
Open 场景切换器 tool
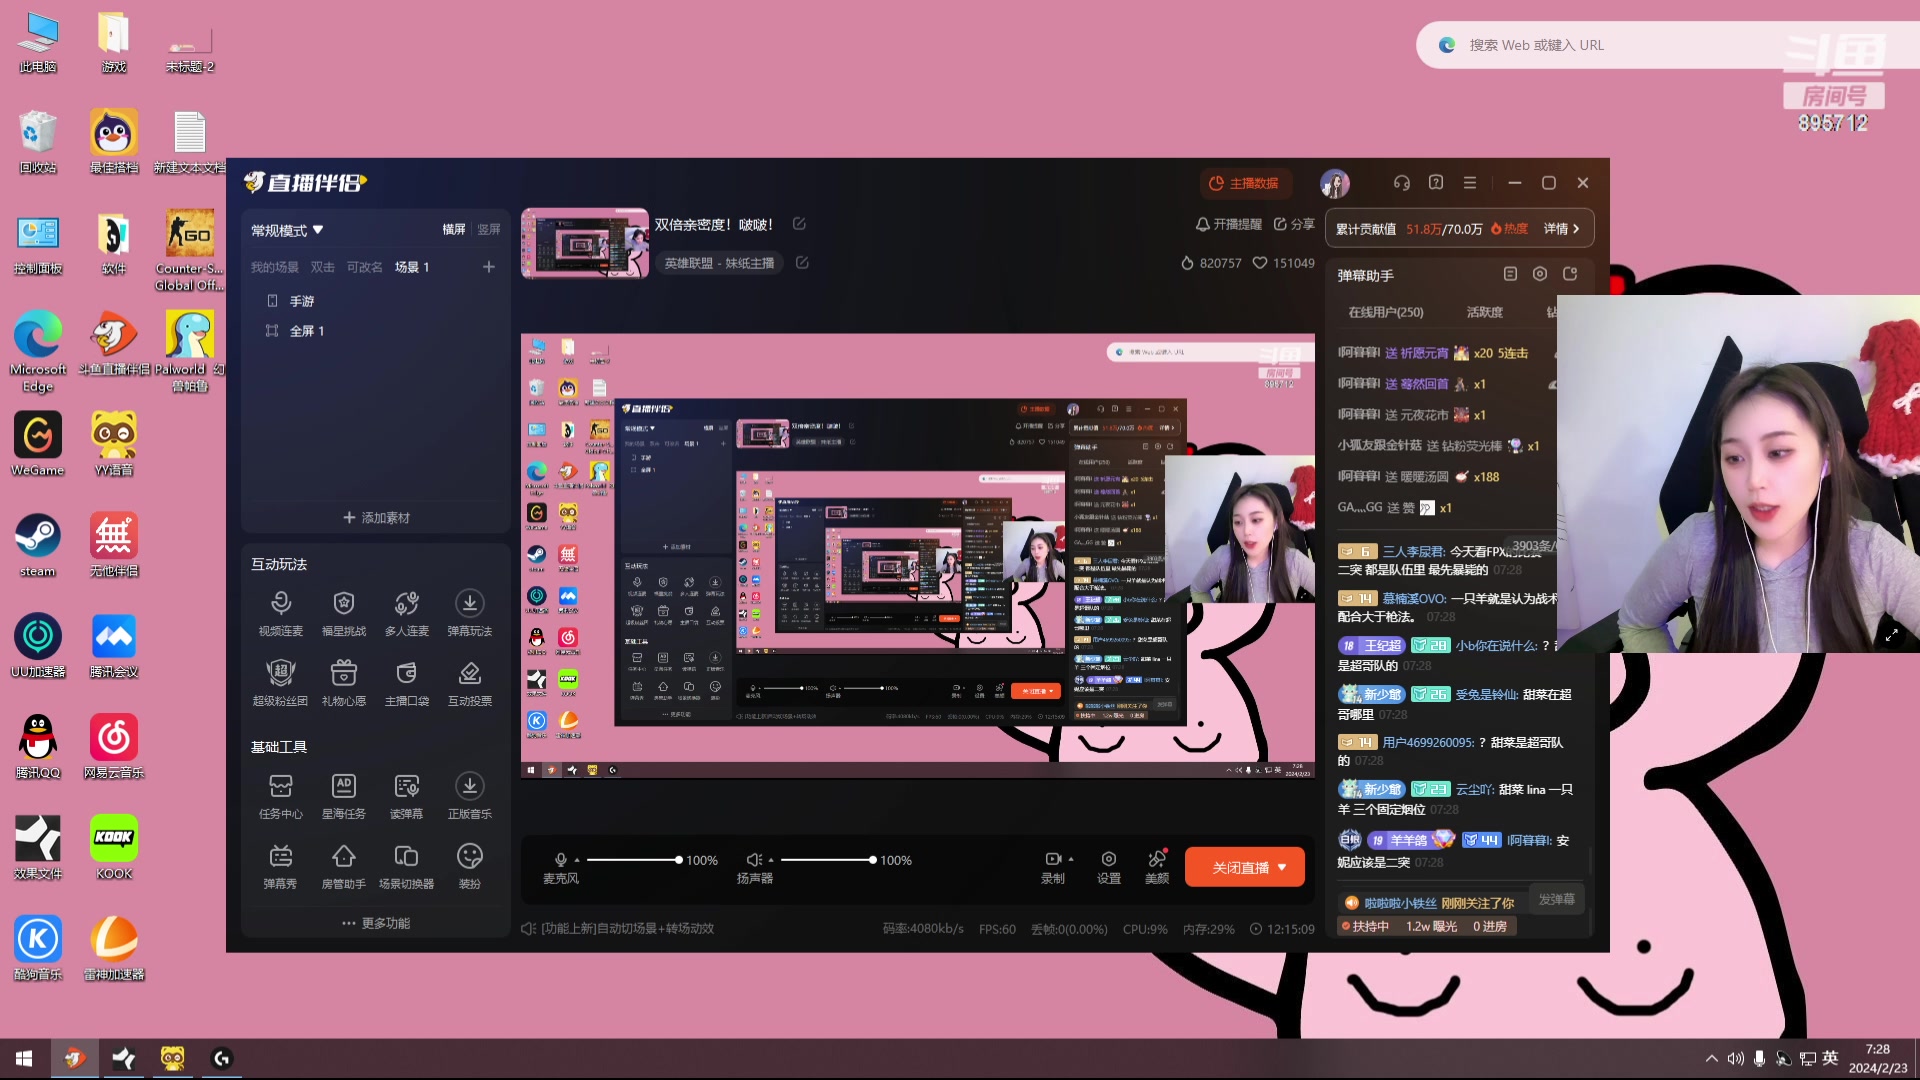click(x=406, y=857)
